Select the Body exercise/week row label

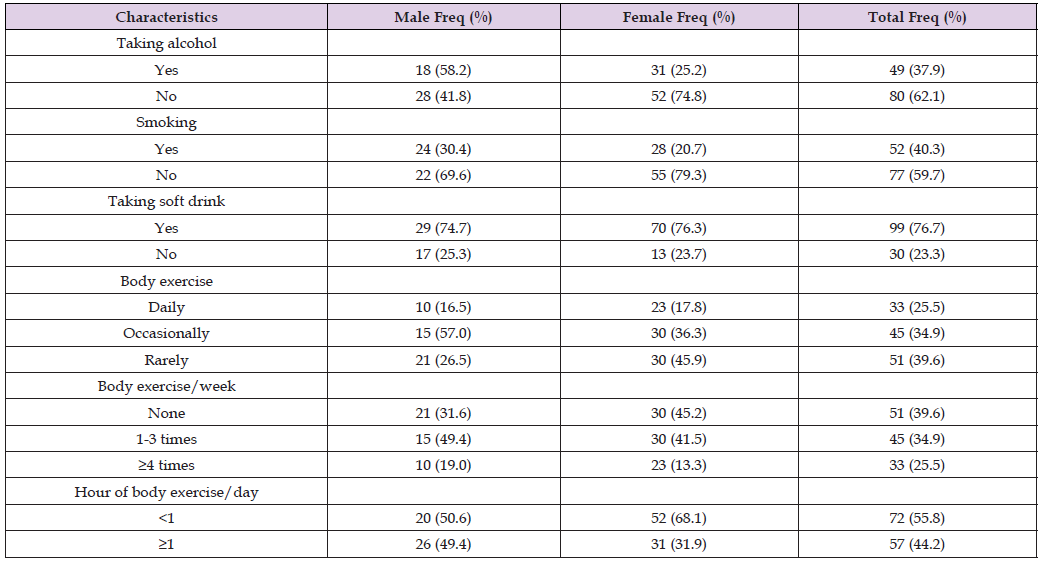pos(166,385)
